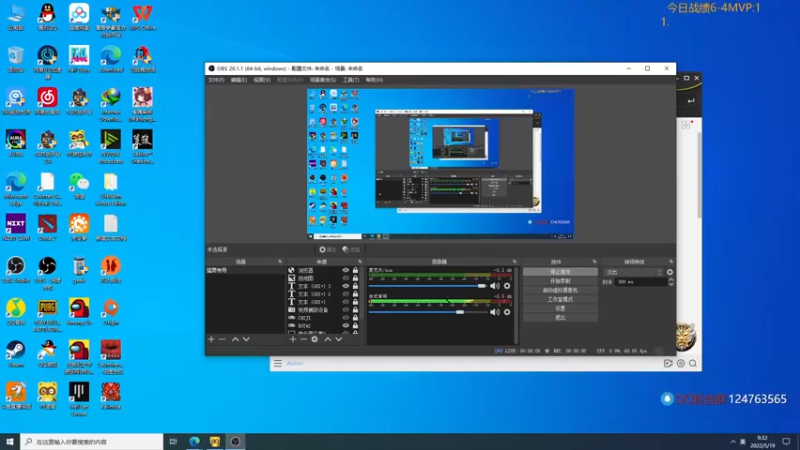This screenshot has height=450, width=800.
Task: Toggle visibility of 视频捕获设备 source
Action: (x=346, y=310)
